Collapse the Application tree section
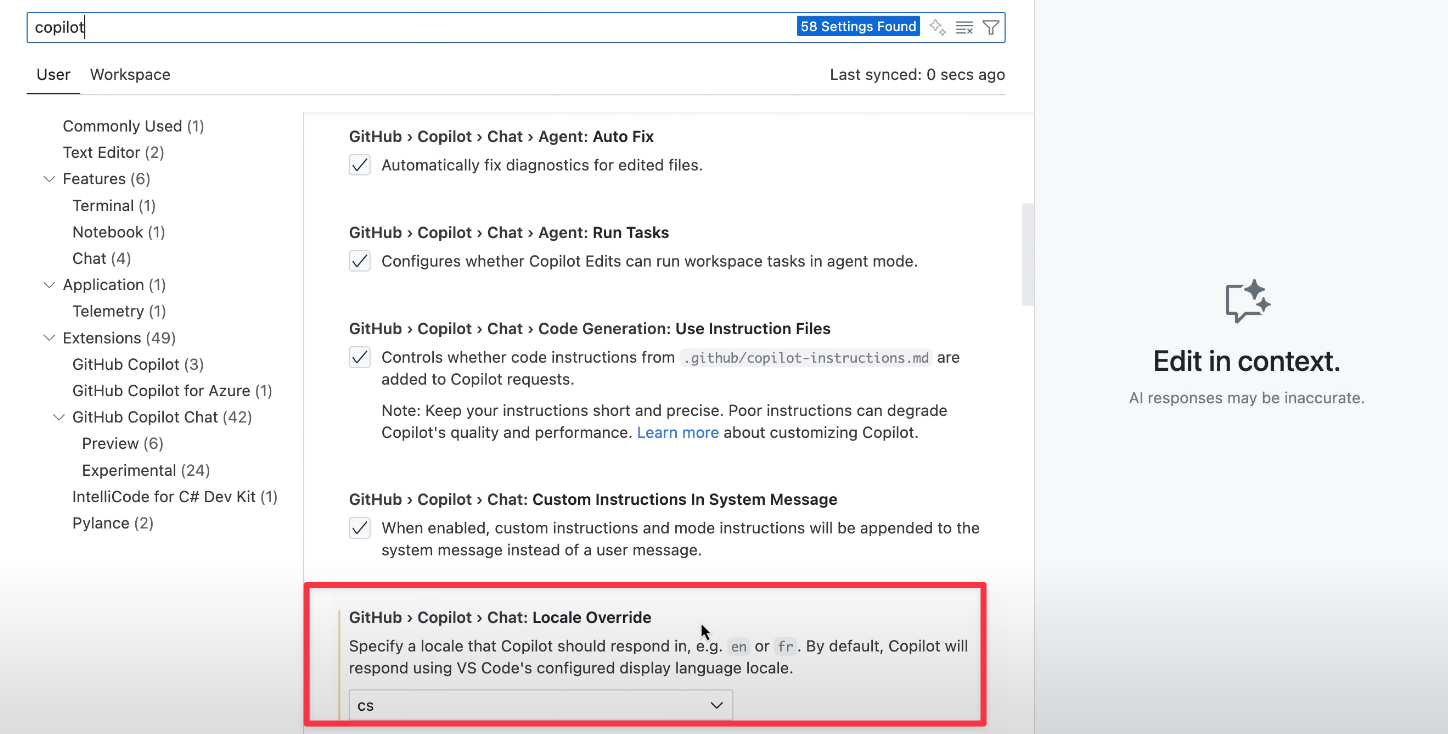 [x=49, y=285]
